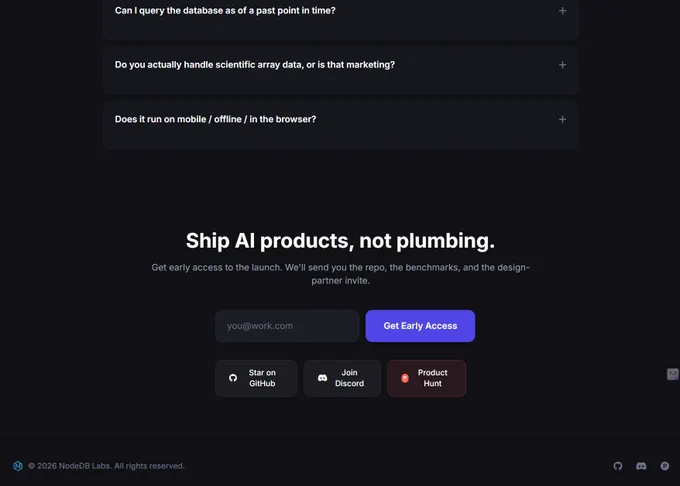
Task: Click the small gray widget icon at right edge
Action: 673,374
